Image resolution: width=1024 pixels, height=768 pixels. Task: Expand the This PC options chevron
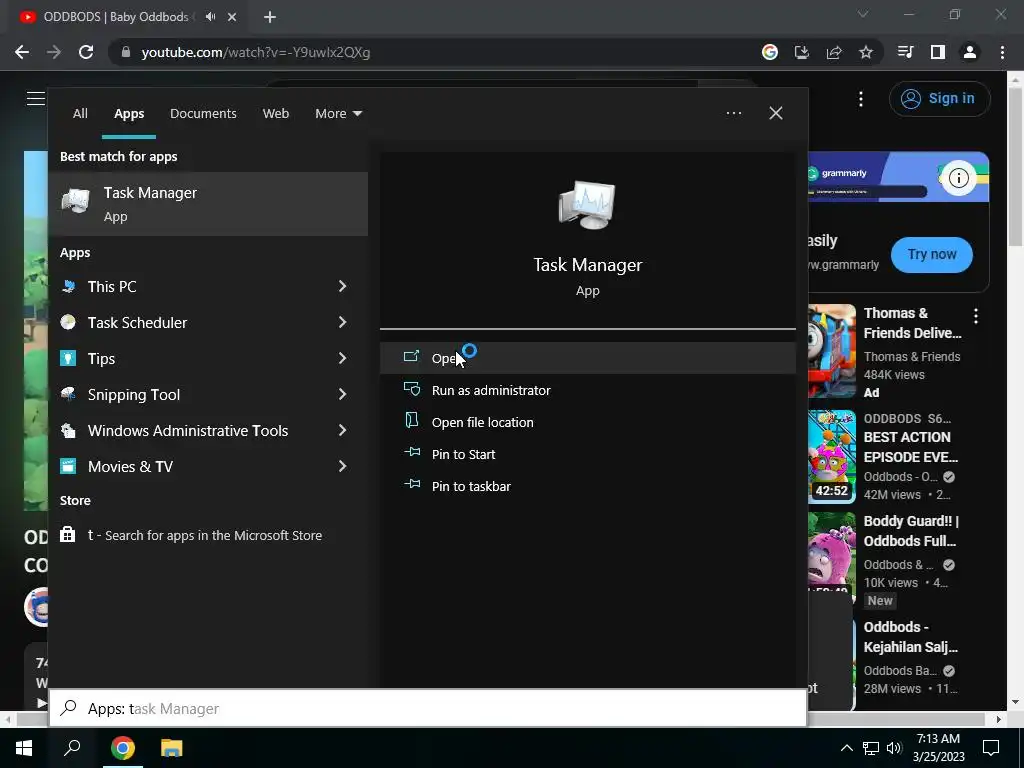pos(342,286)
